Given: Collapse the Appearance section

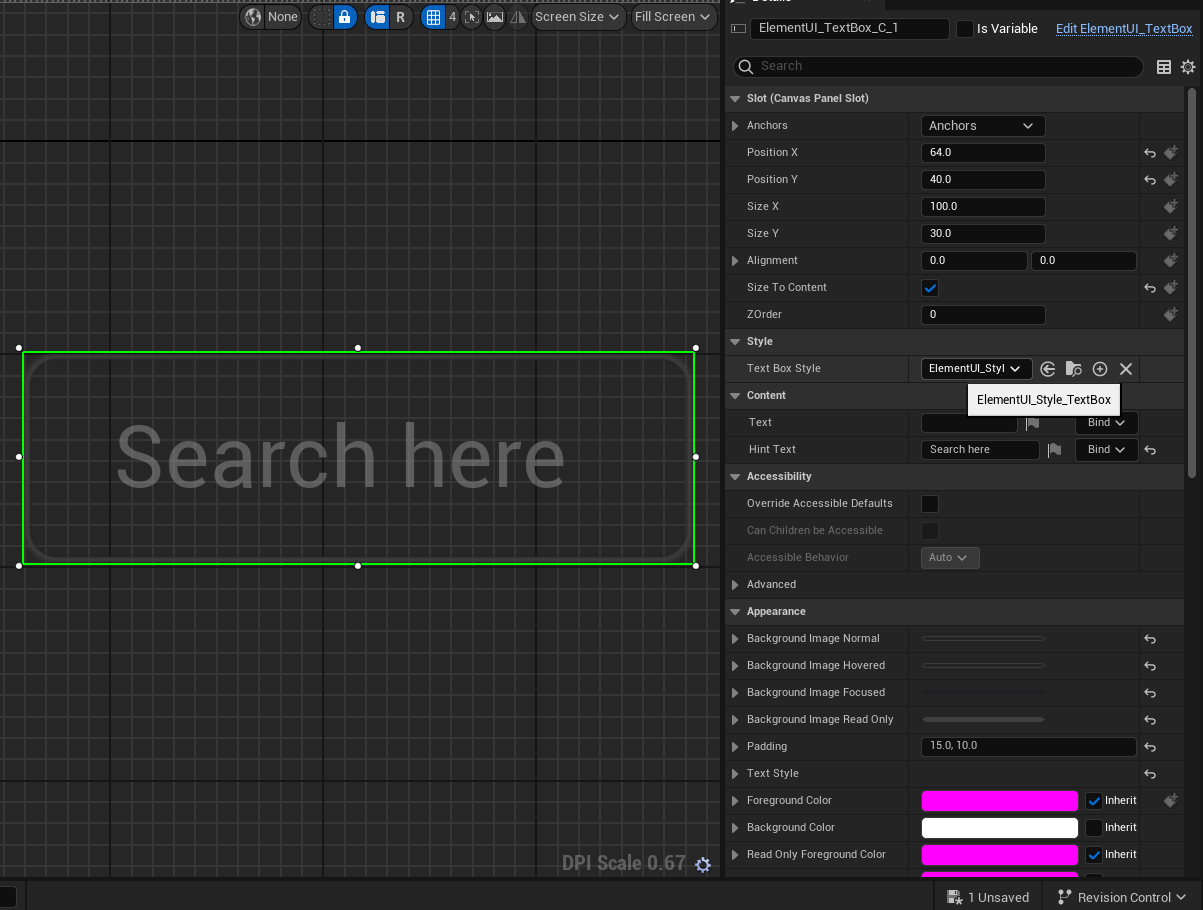Looking at the screenshot, I should (736, 612).
